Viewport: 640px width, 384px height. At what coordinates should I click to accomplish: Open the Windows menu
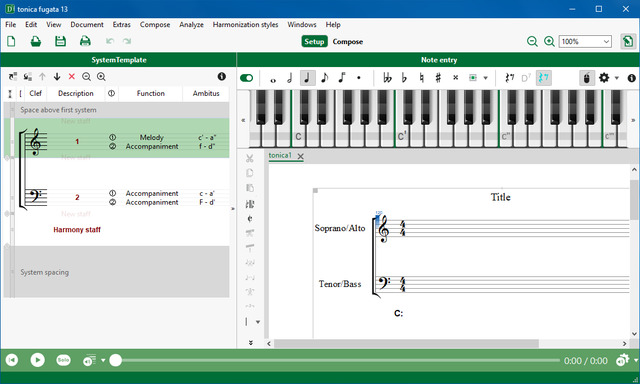click(x=302, y=24)
